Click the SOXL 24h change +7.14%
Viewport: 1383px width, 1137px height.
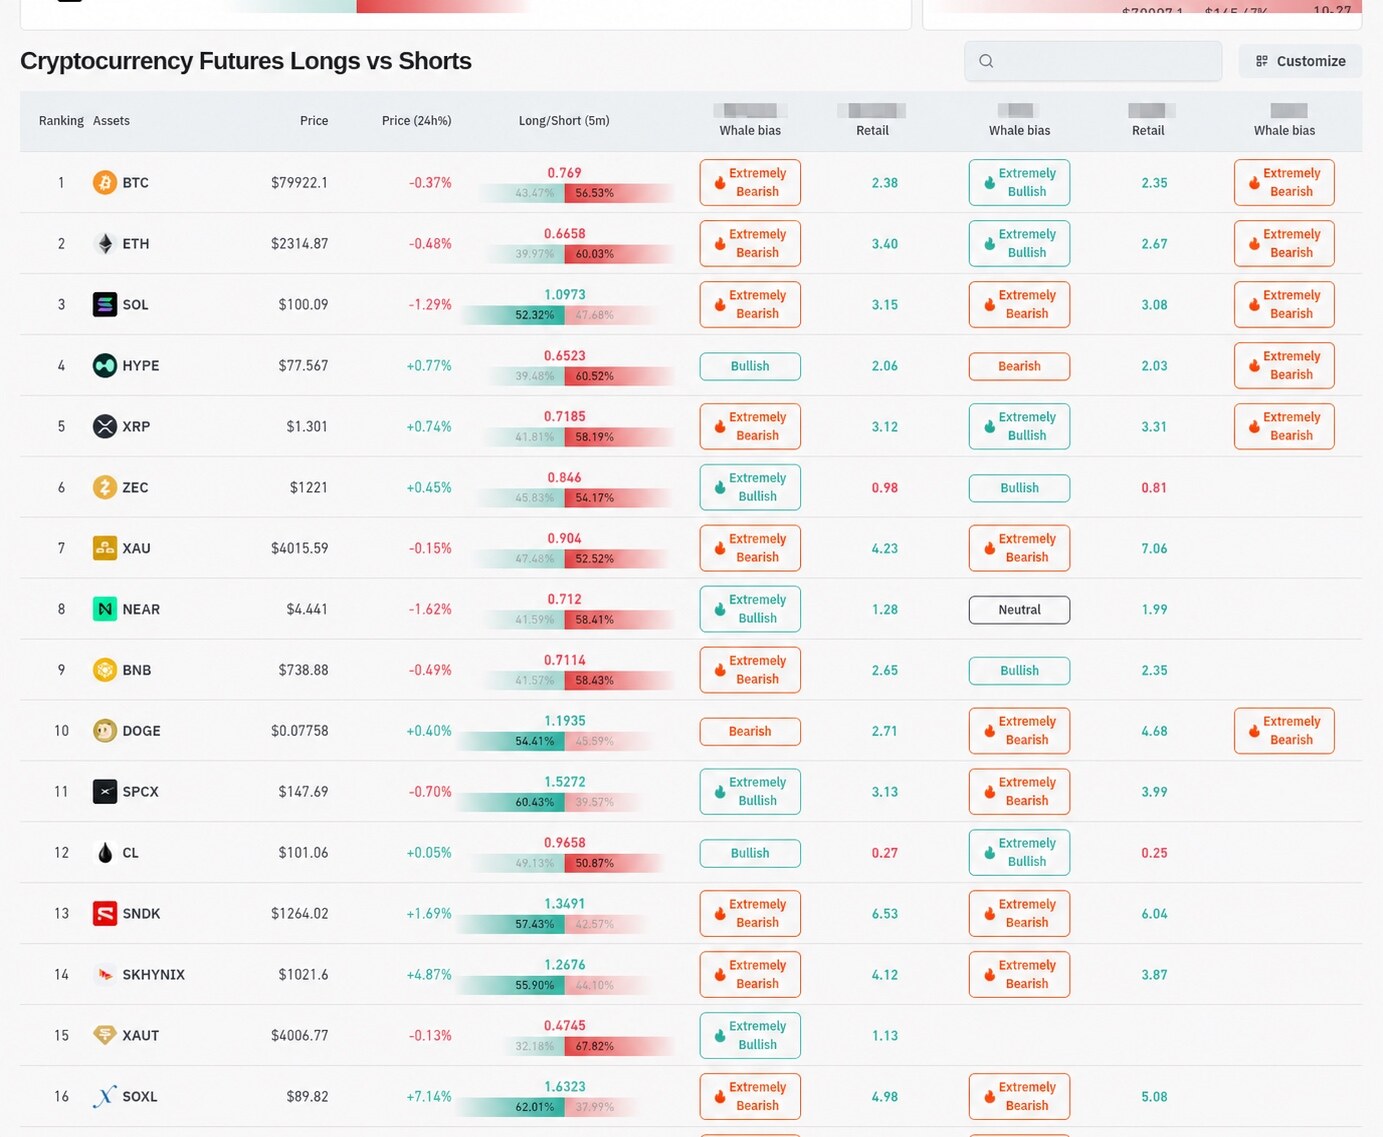[x=429, y=1096]
